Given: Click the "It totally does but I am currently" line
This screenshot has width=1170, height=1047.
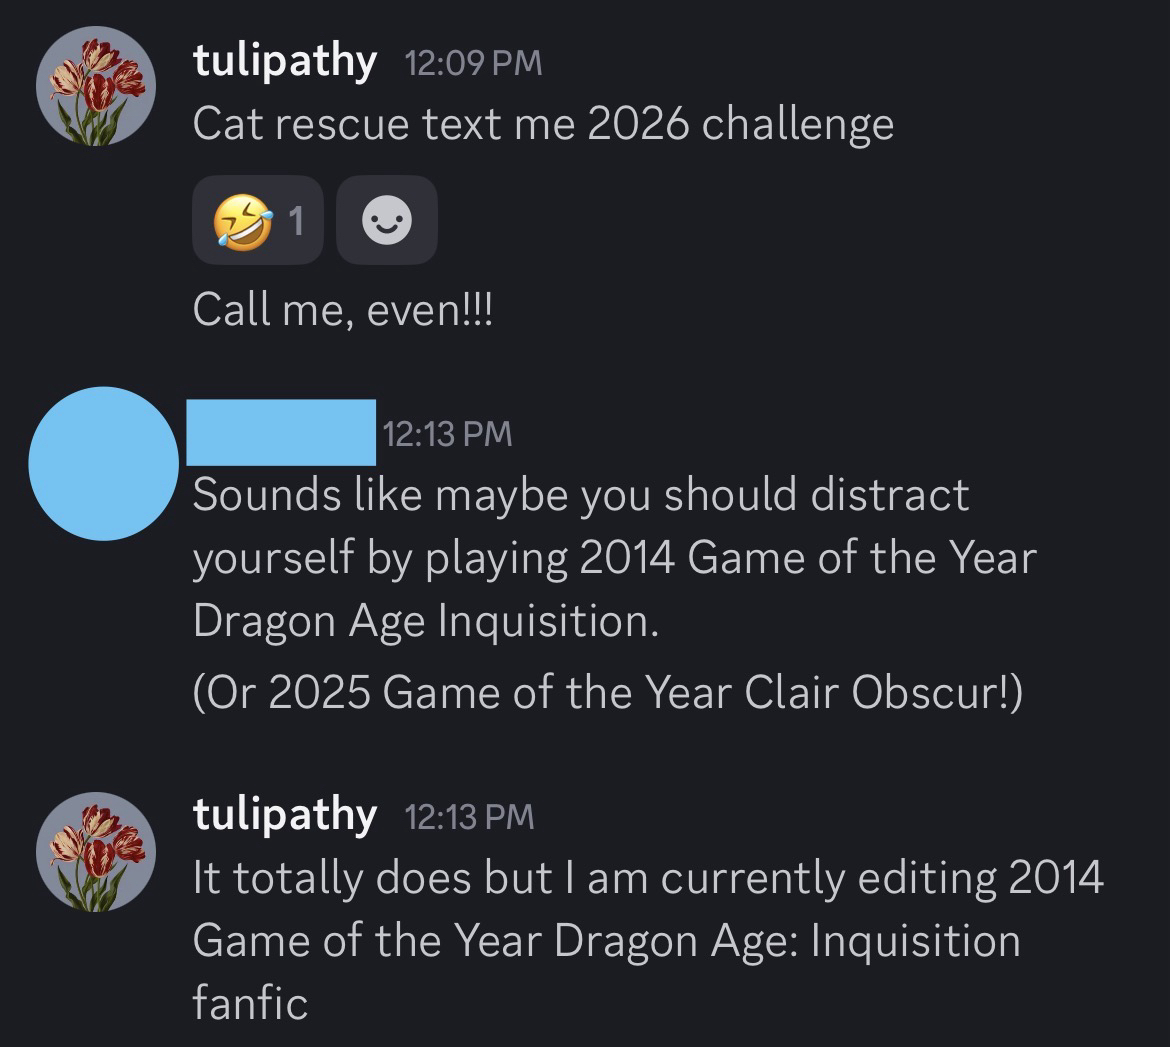Looking at the screenshot, I should [x=647, y=879].
